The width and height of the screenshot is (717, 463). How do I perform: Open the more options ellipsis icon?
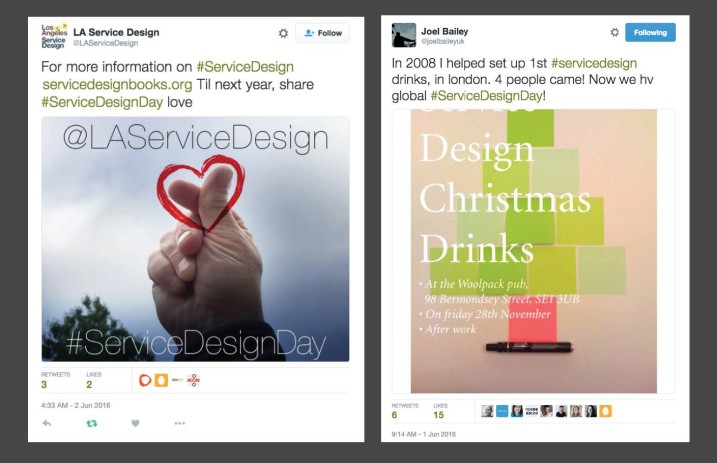click(x=180, y=423)
